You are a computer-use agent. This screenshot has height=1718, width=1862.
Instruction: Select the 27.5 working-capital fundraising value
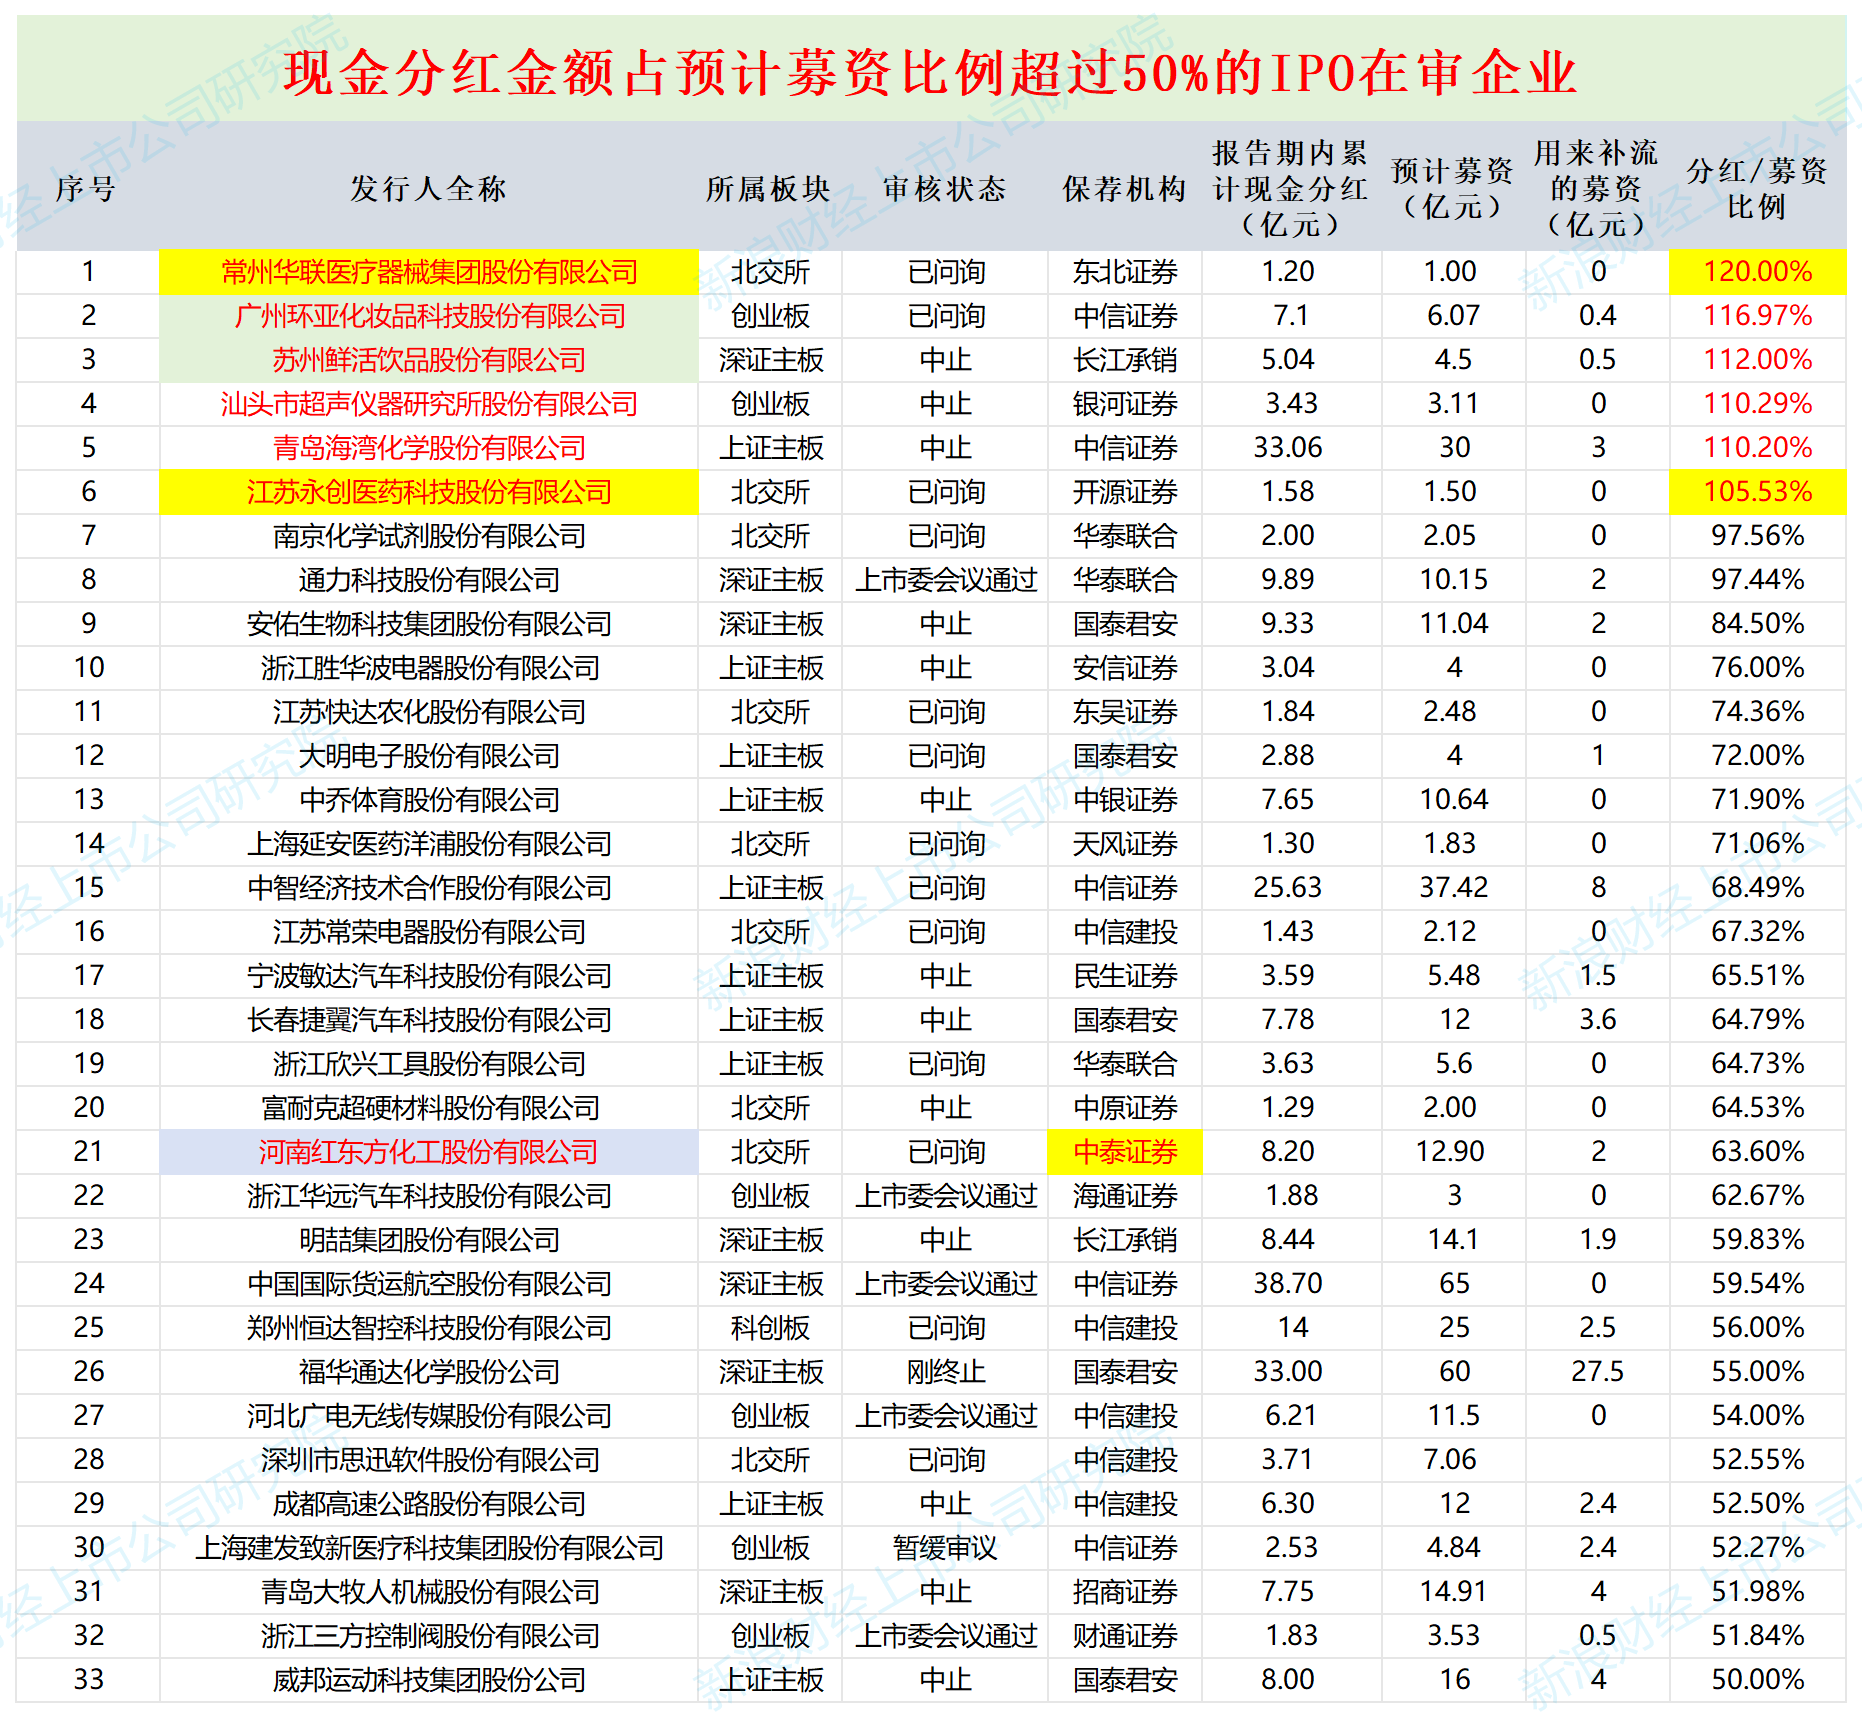point(1597,1372)
